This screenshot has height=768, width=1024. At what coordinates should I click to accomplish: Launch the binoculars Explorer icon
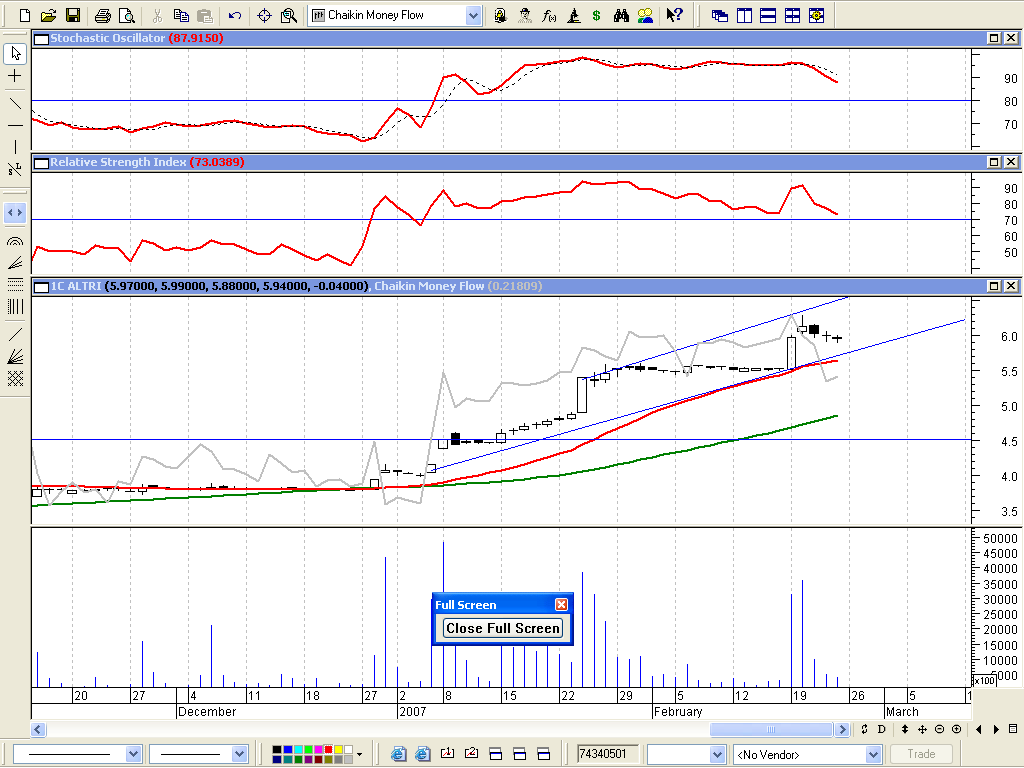pyautogui.click(x=621, y=15)
